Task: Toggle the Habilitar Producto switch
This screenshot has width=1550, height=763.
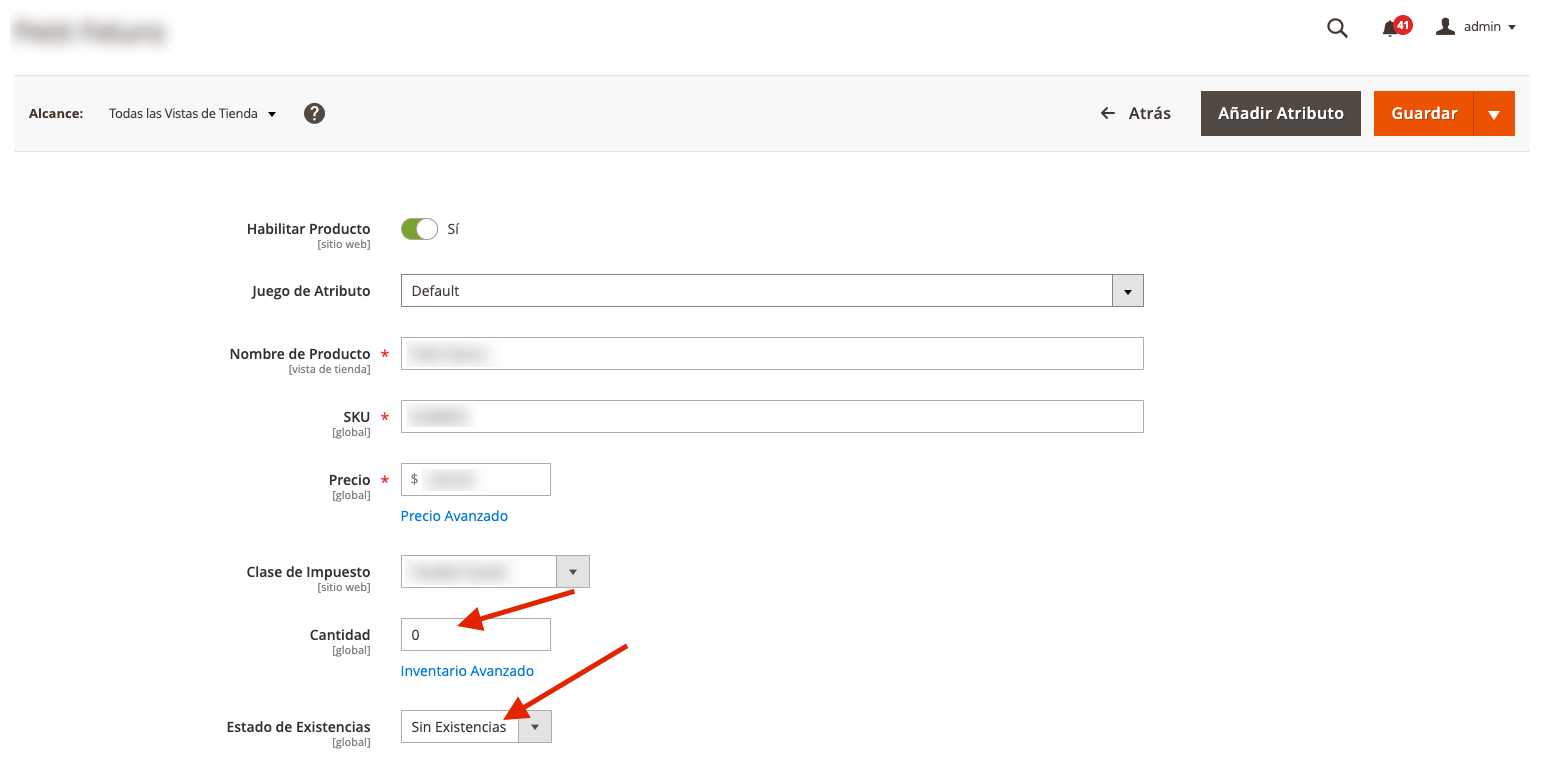Action: point(419,229)
